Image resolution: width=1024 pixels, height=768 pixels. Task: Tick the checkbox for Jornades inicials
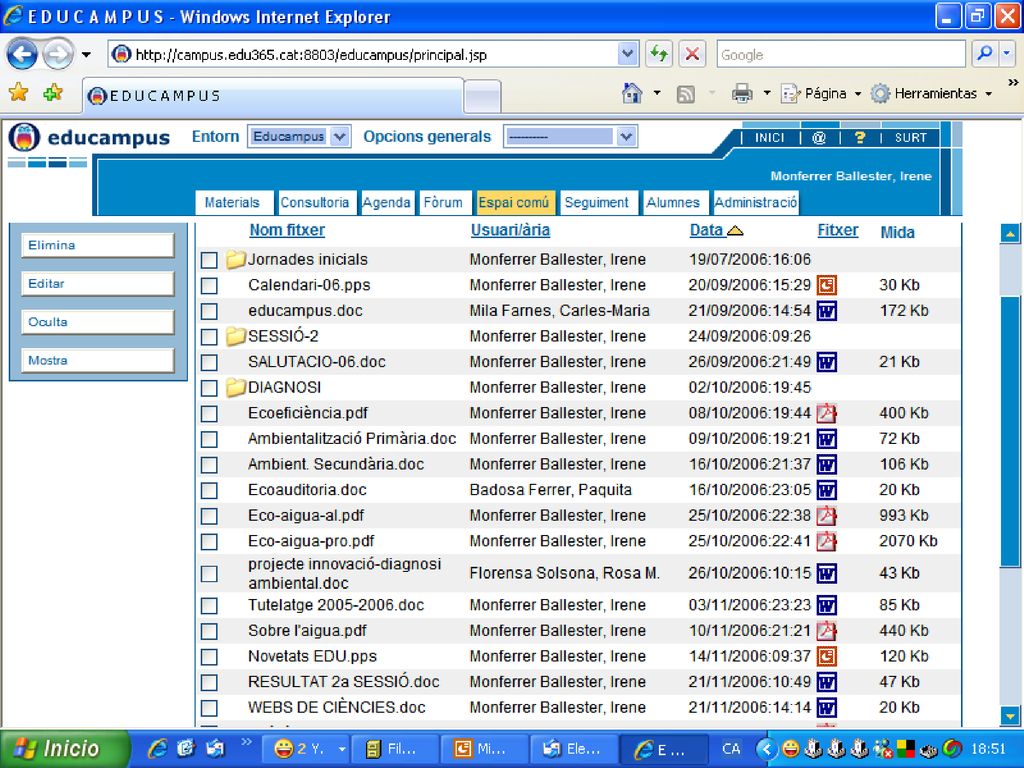click(209, 260)
